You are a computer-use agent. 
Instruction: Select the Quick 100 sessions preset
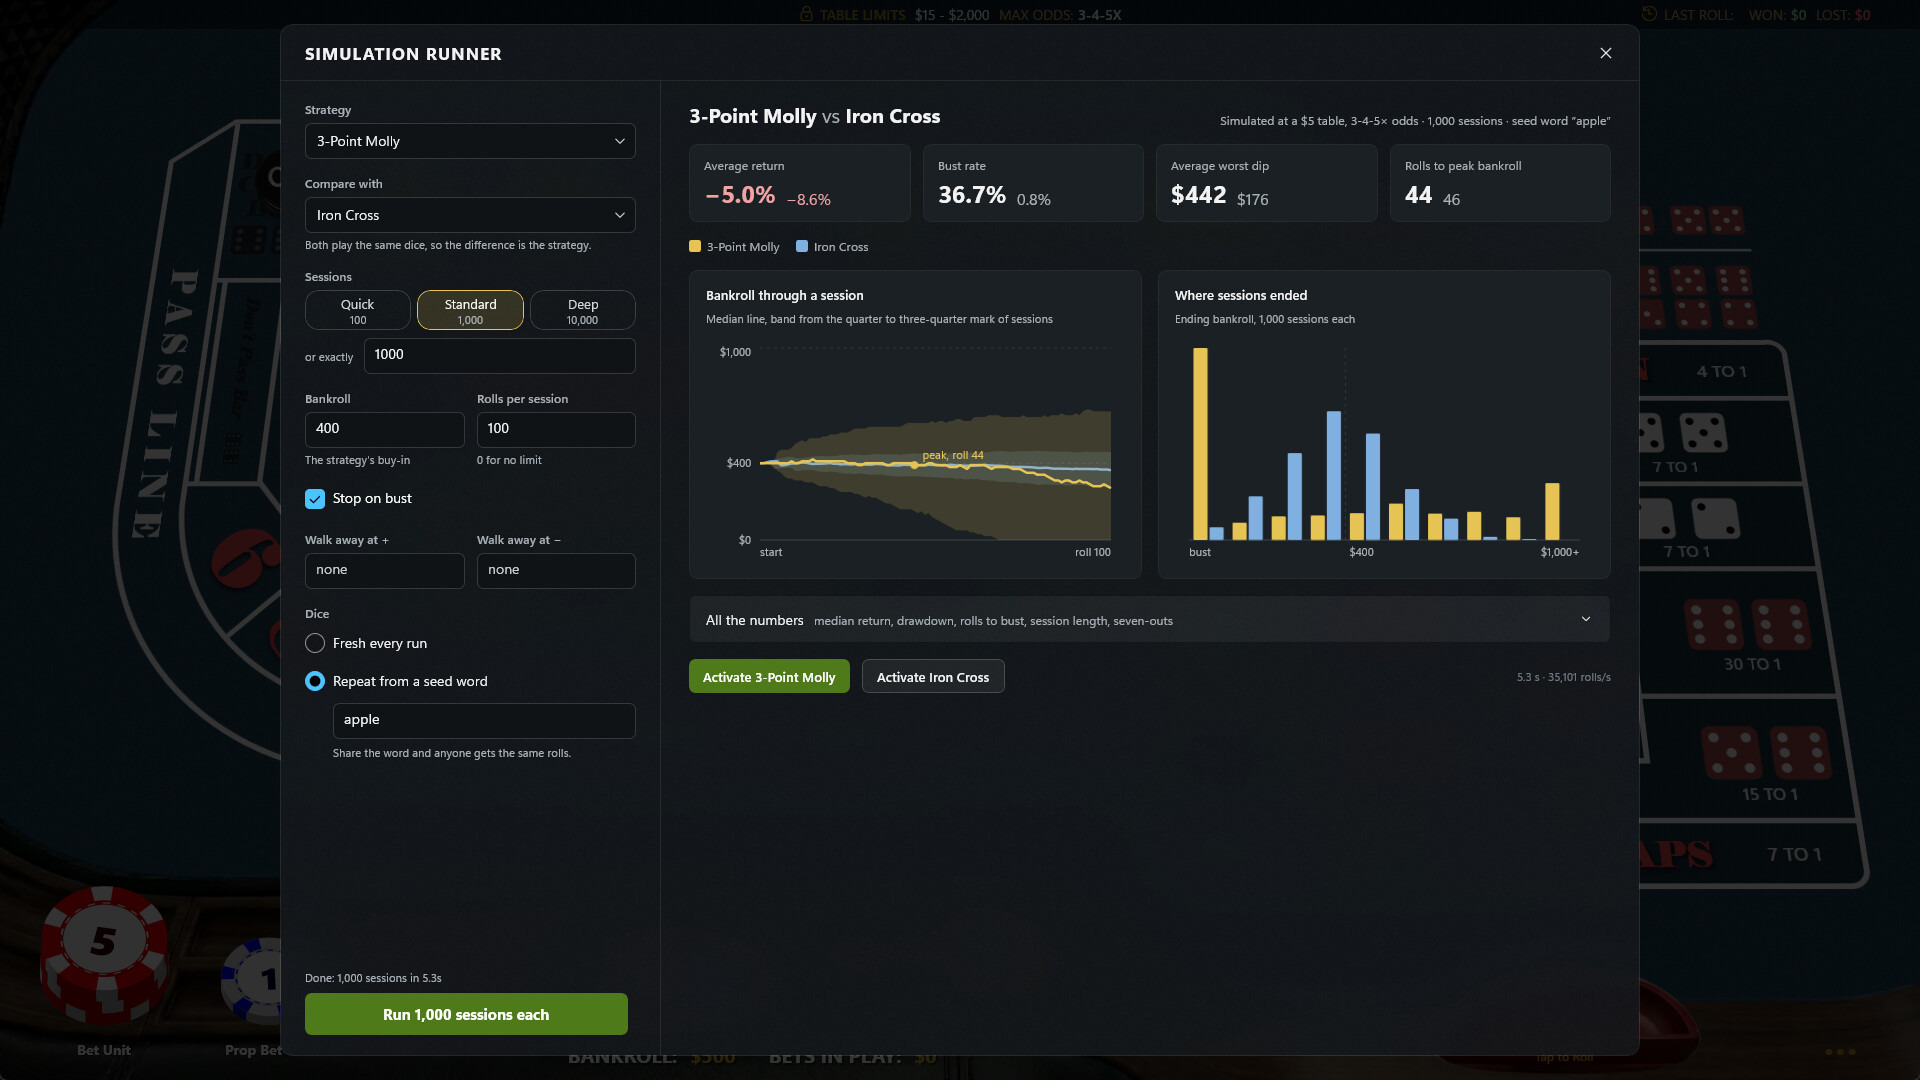pos(357,310)
